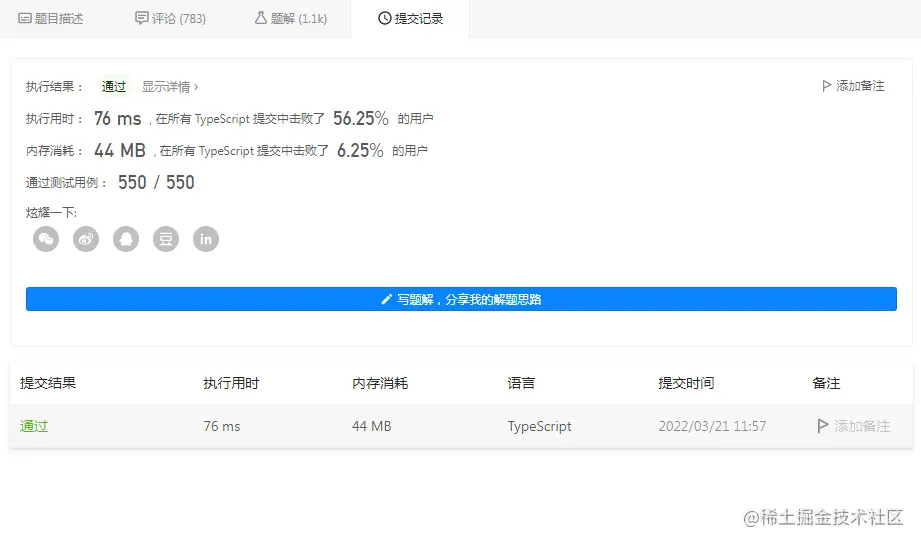The height and width of the screenshot is (545, 921).
Task: Share the result via the Douban icon
Action: coord(166,239)
